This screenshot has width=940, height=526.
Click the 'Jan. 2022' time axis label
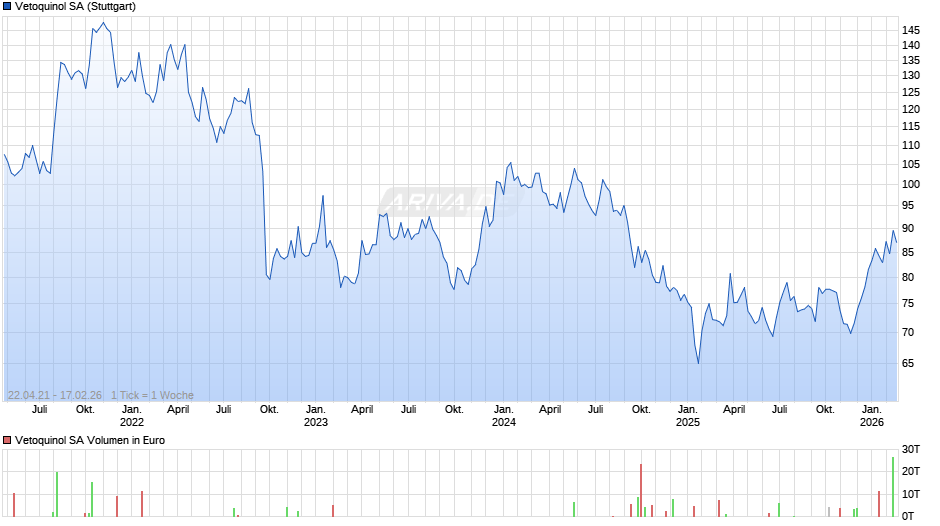[132, 416]
